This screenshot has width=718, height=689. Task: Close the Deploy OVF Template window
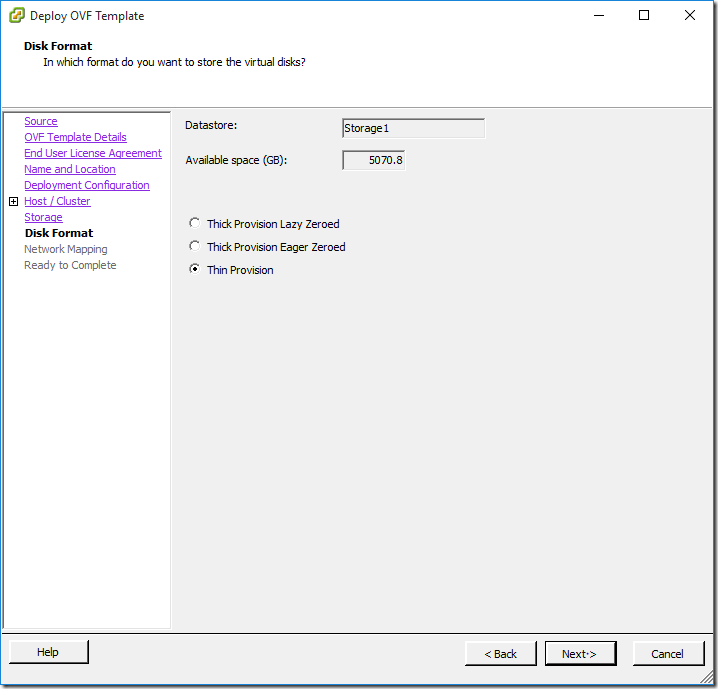[x=690, y=16]
